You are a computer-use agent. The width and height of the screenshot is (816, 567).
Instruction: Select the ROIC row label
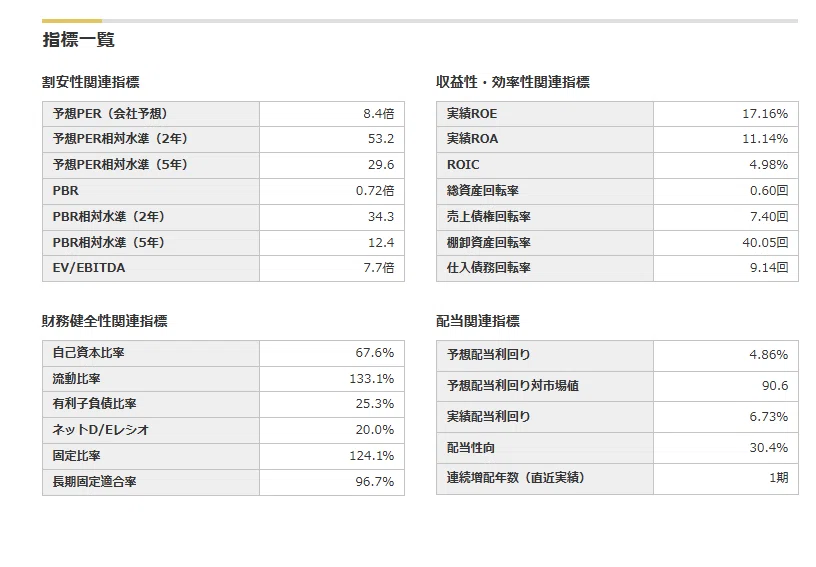point(463,164)
